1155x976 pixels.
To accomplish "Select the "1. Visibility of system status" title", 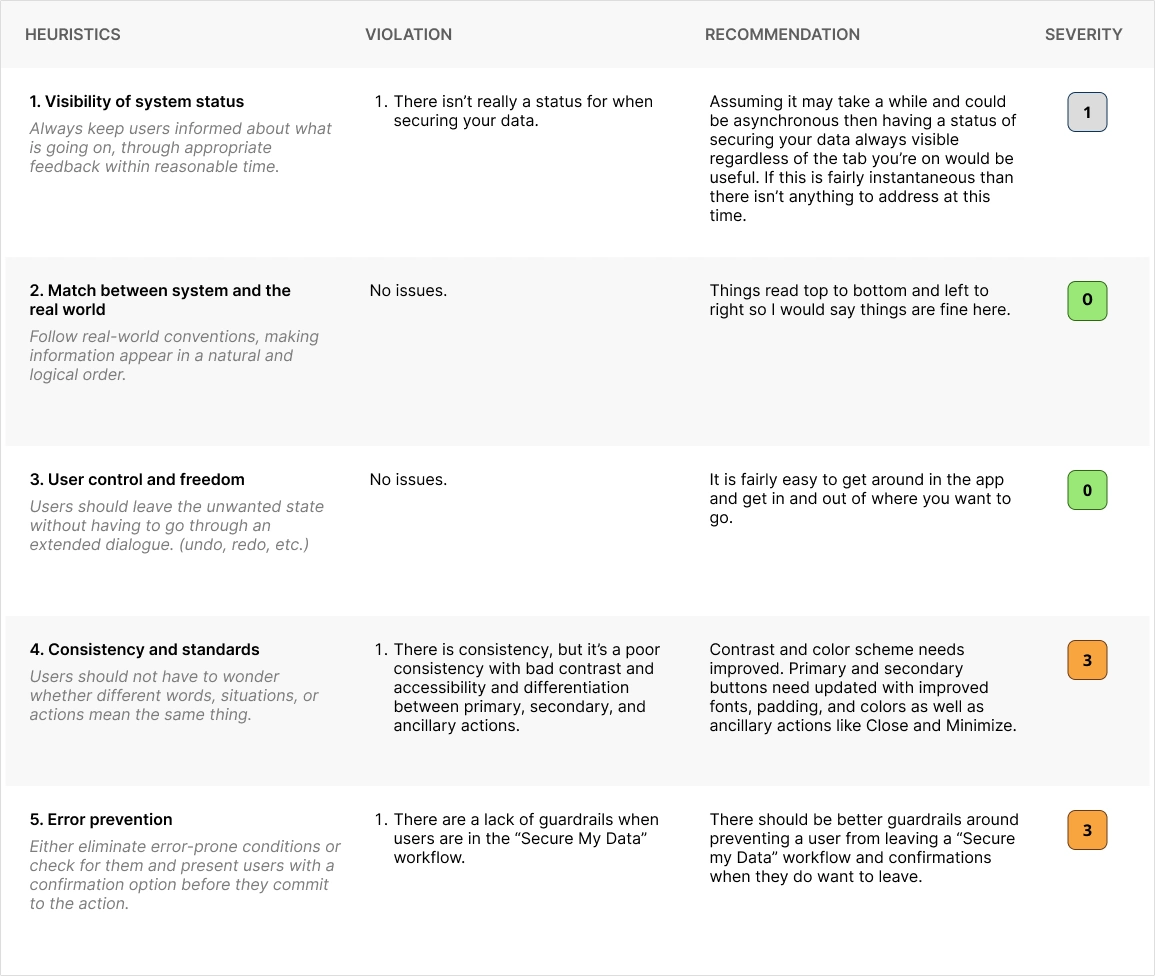I will (x=137, y=102).
